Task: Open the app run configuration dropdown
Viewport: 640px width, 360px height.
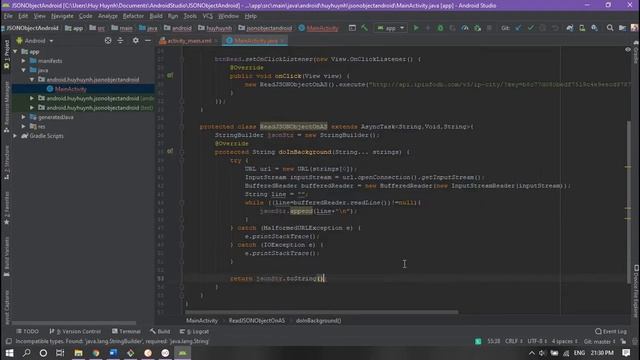Action: pyautogui.click(x=391, y=28)
